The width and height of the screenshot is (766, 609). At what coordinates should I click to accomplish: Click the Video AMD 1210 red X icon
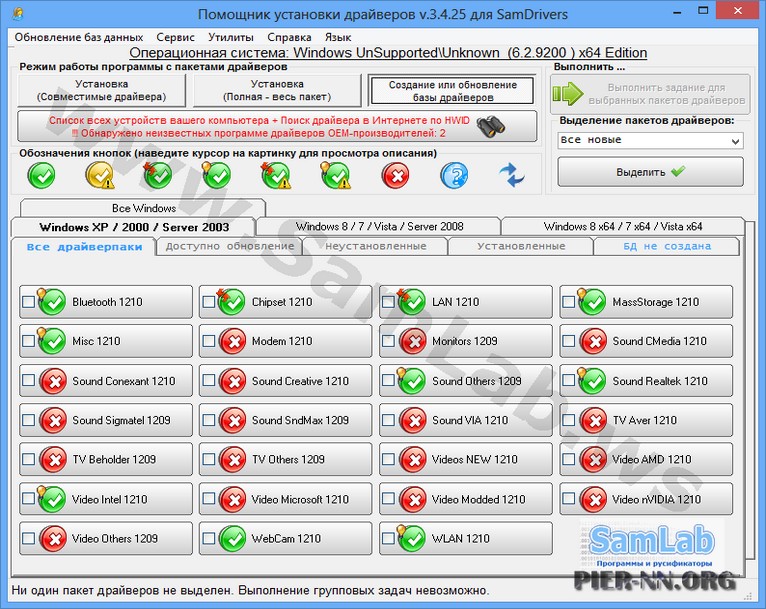593,459
